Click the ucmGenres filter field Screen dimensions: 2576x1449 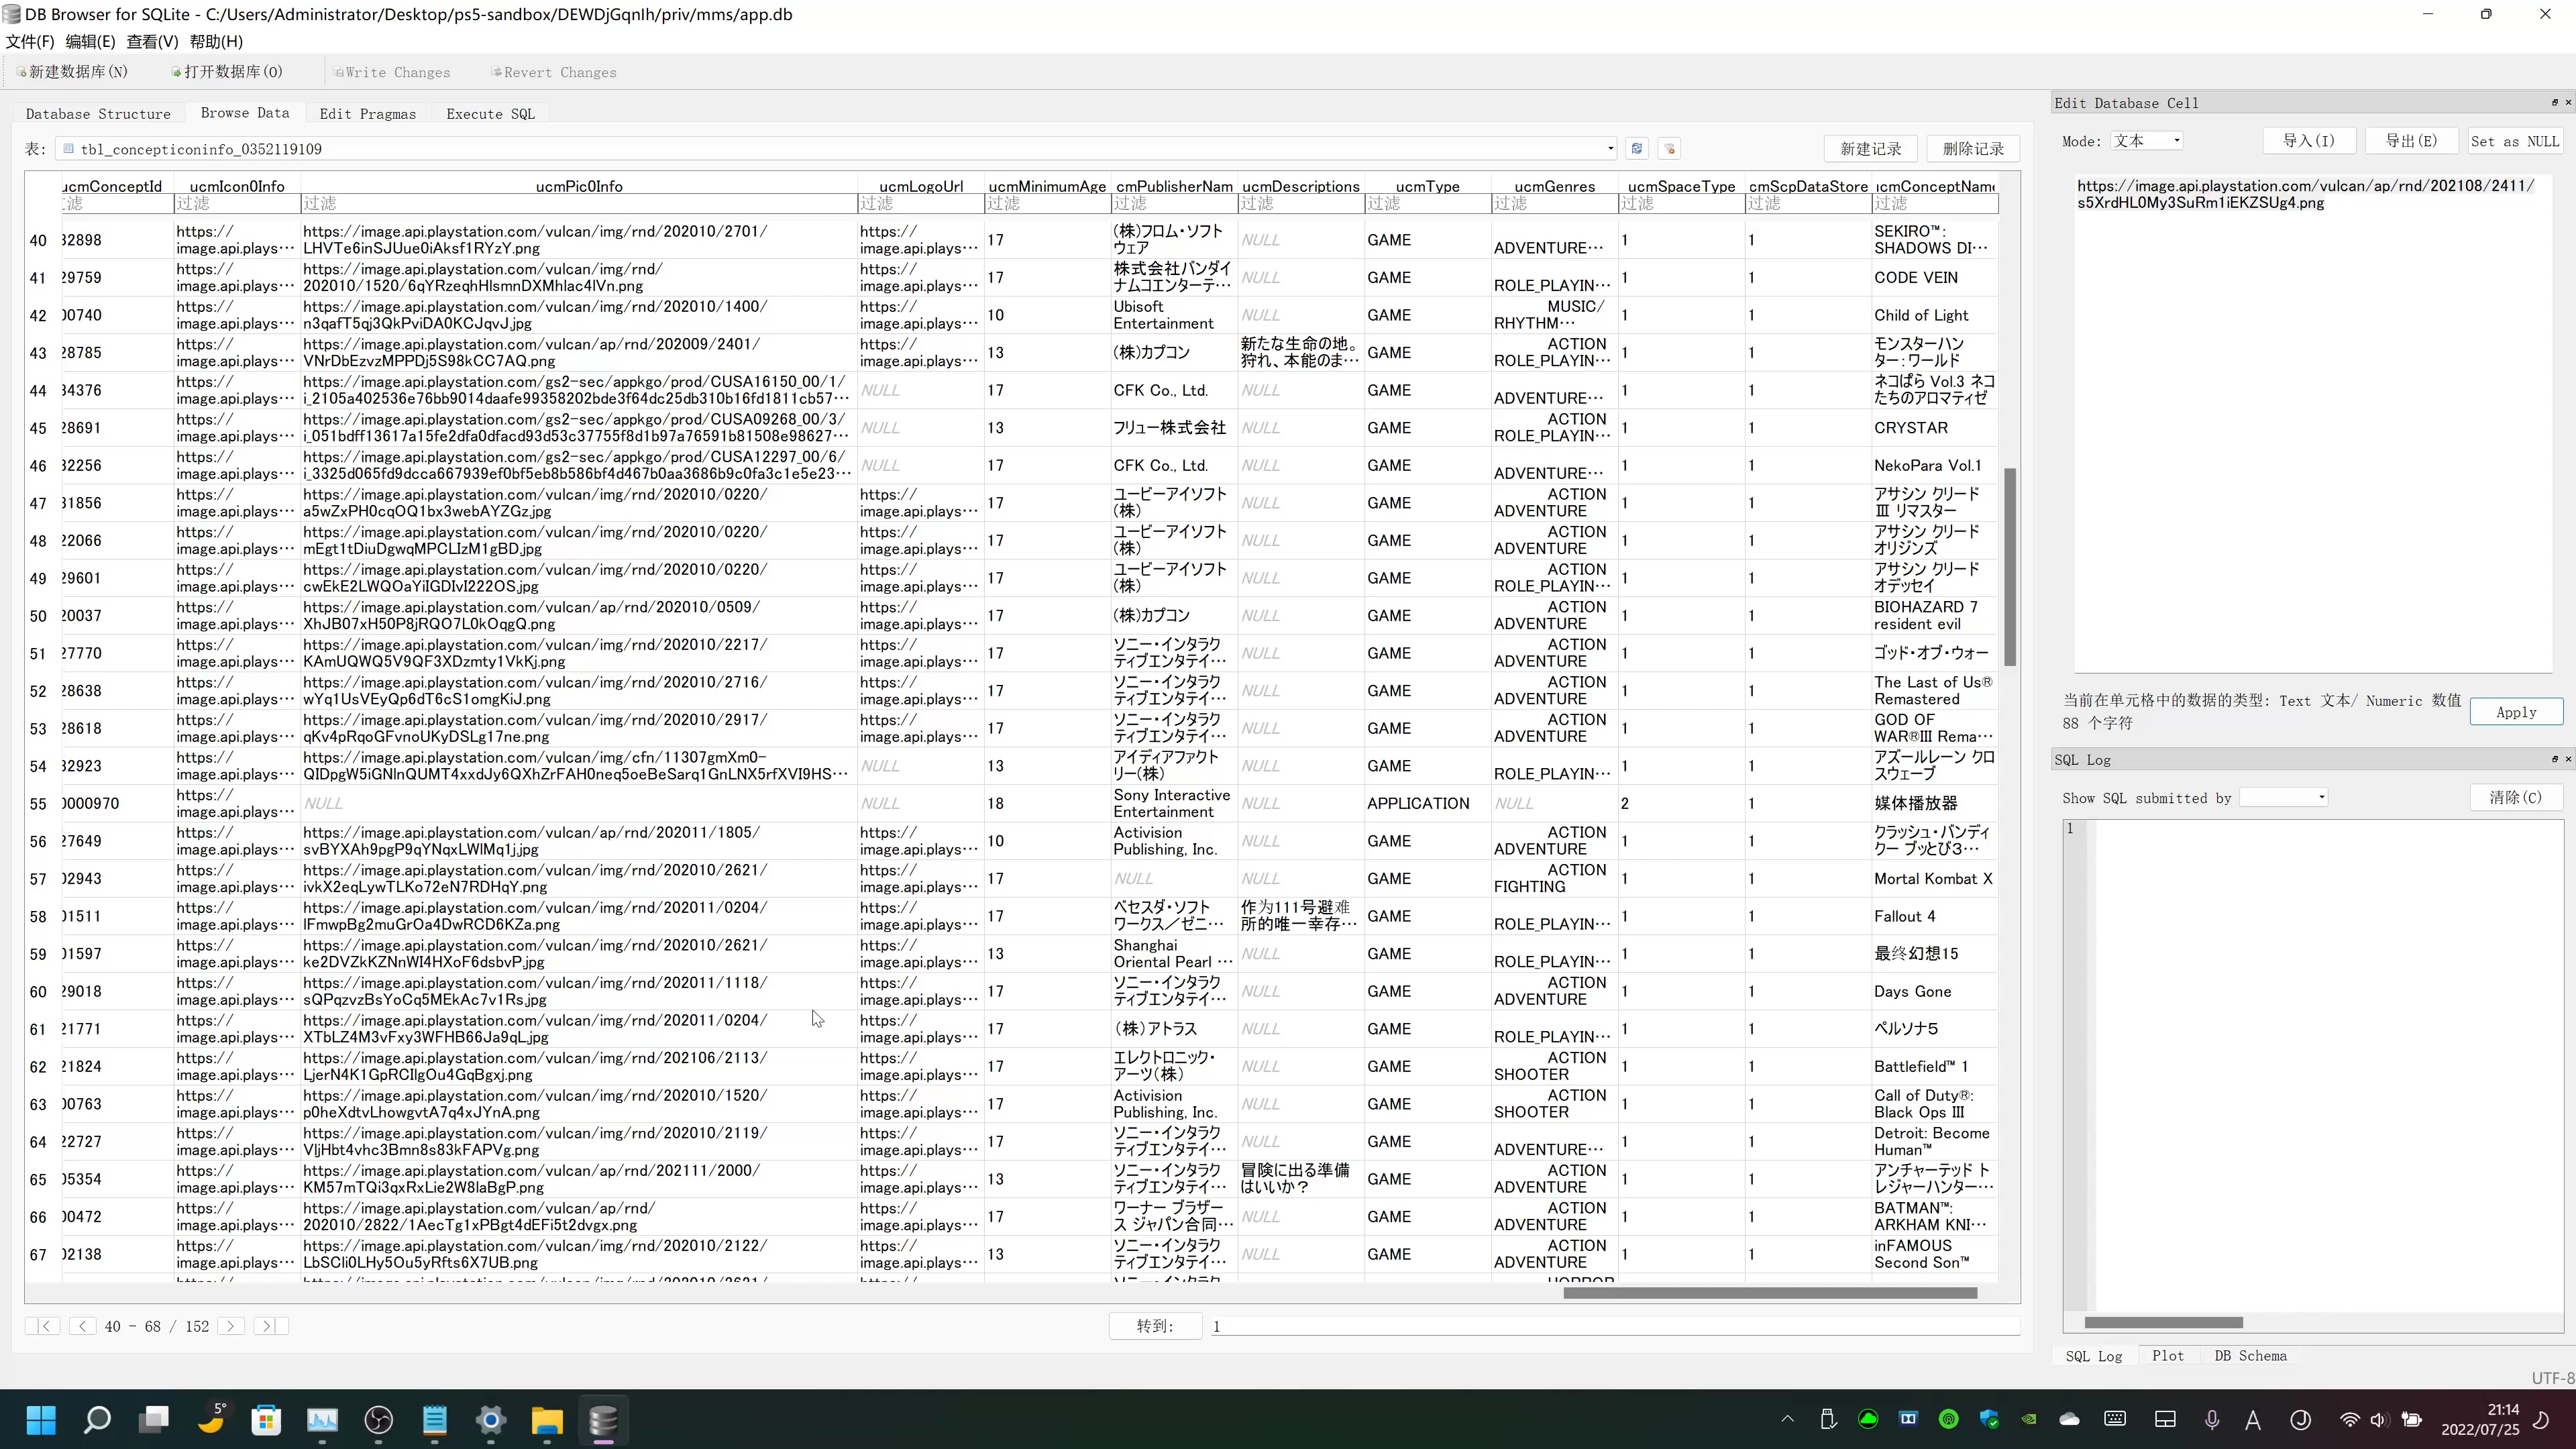point(1554,203)
